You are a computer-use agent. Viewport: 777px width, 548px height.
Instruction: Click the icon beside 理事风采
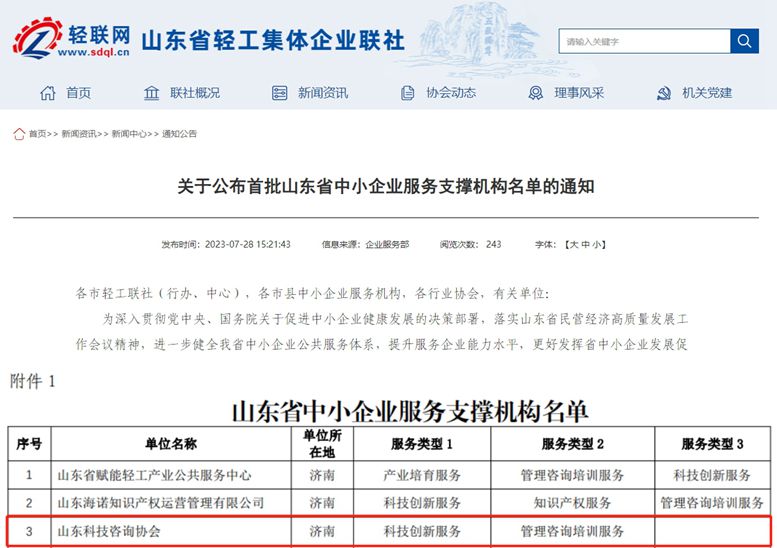[x=536, y=93]
